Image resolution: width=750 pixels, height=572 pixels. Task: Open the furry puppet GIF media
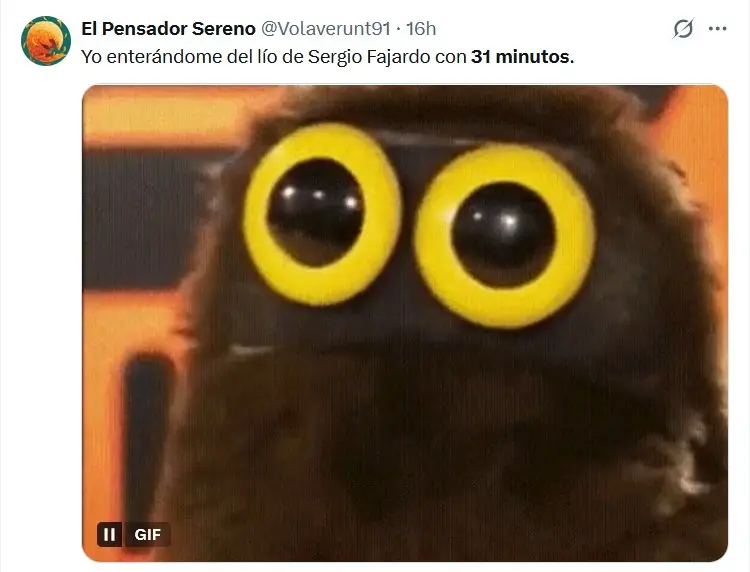coord(405,323)
